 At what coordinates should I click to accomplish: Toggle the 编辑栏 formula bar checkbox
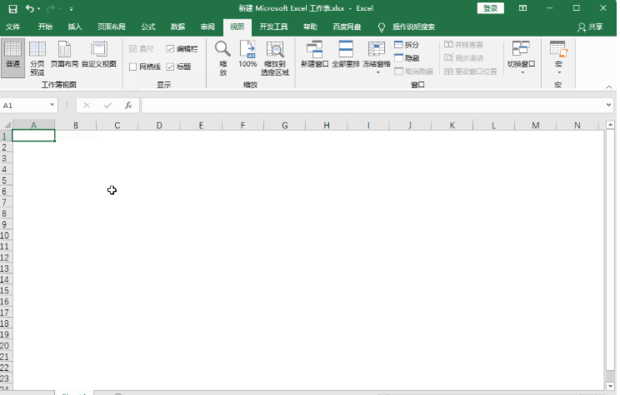170,49
